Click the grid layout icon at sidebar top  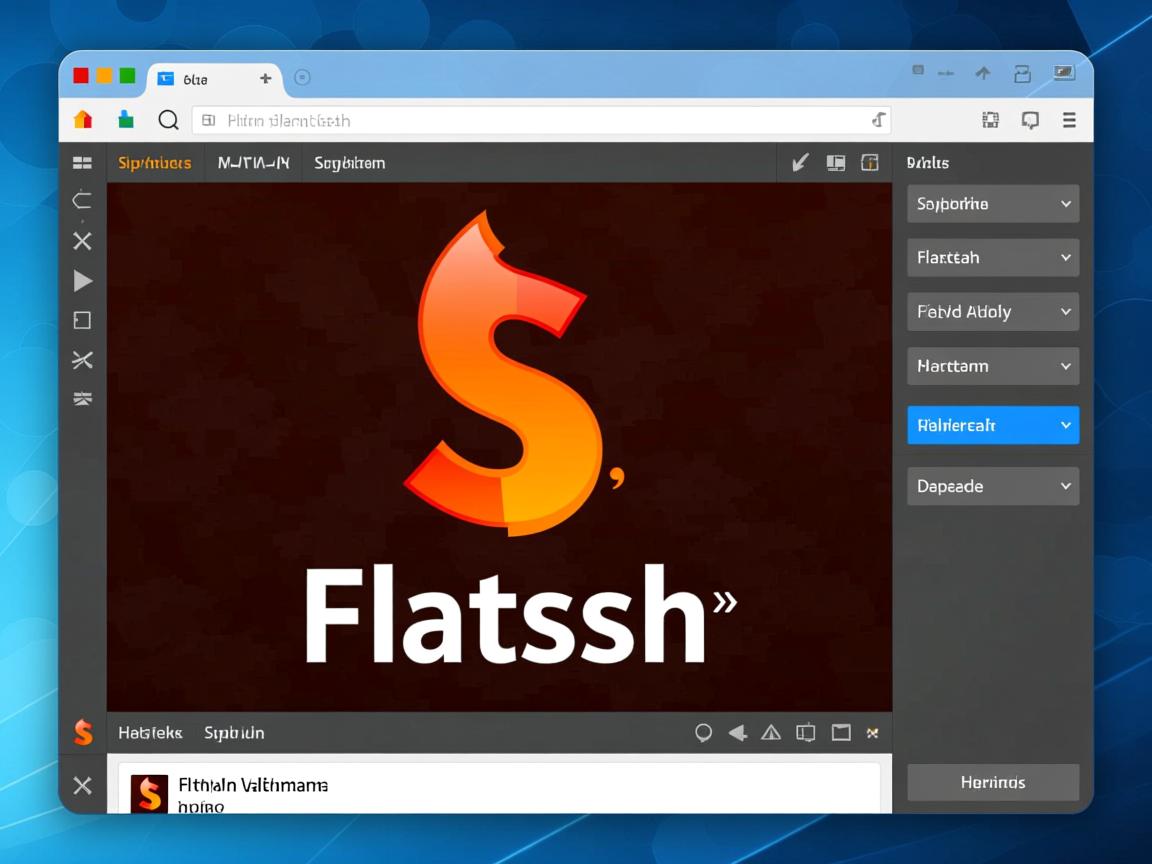click(83, 163)
